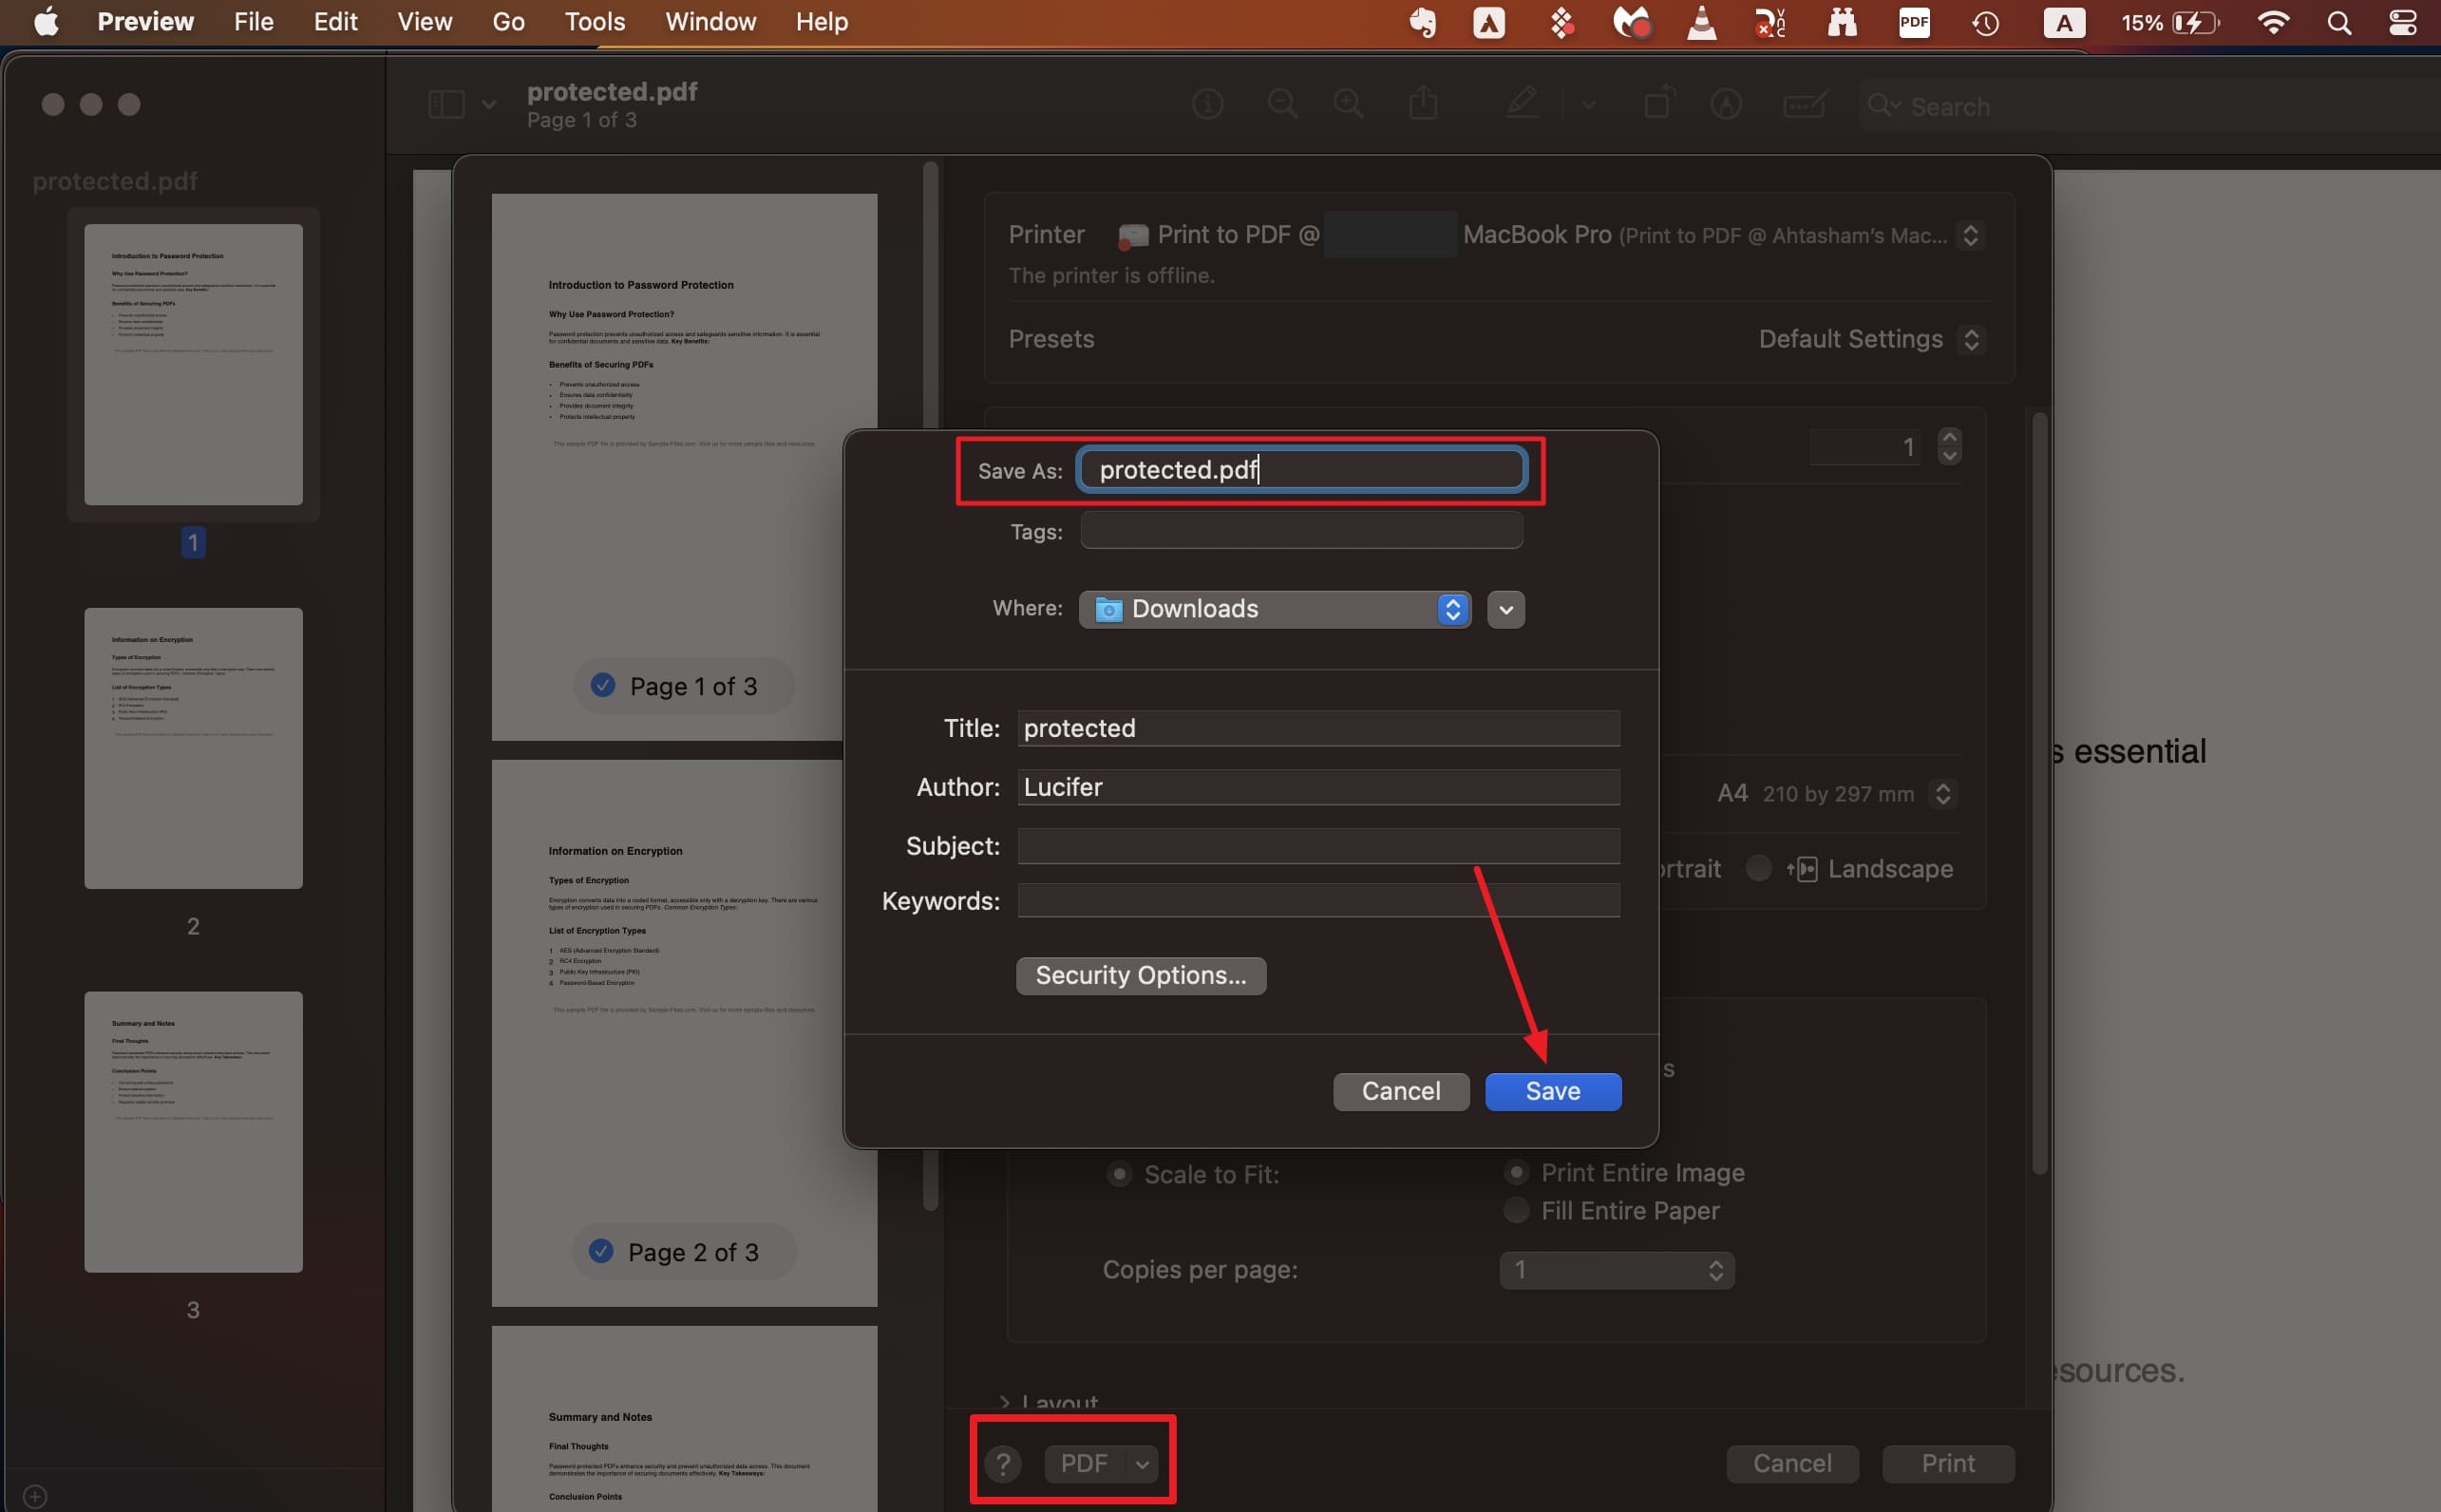Viewport: 2441px width, 1512px height.
Task: Select Print Entire Image option
Action: (x=1517, y=1172)
